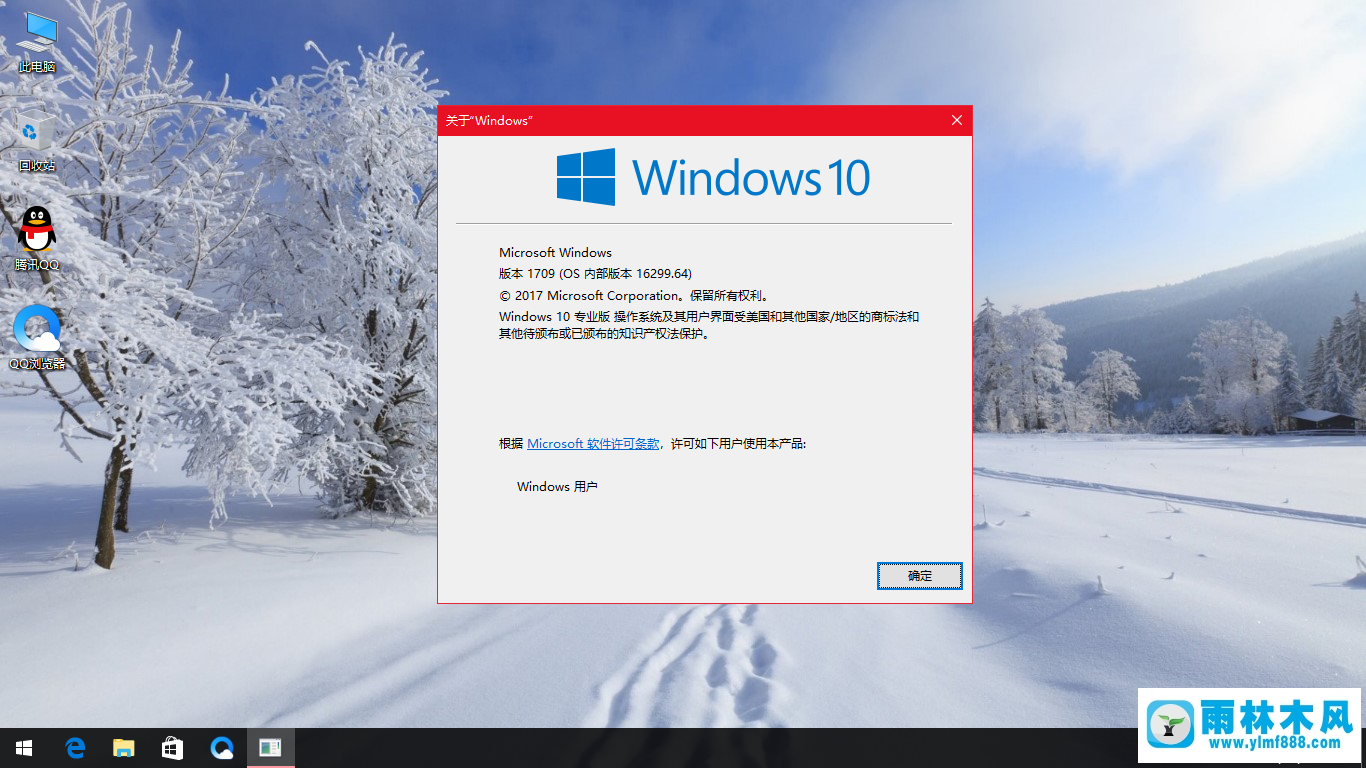This screenshot has width=1366, height=768.
Task: Open Microsoft Store from the taskbar
Action: (x=172, y=748)
